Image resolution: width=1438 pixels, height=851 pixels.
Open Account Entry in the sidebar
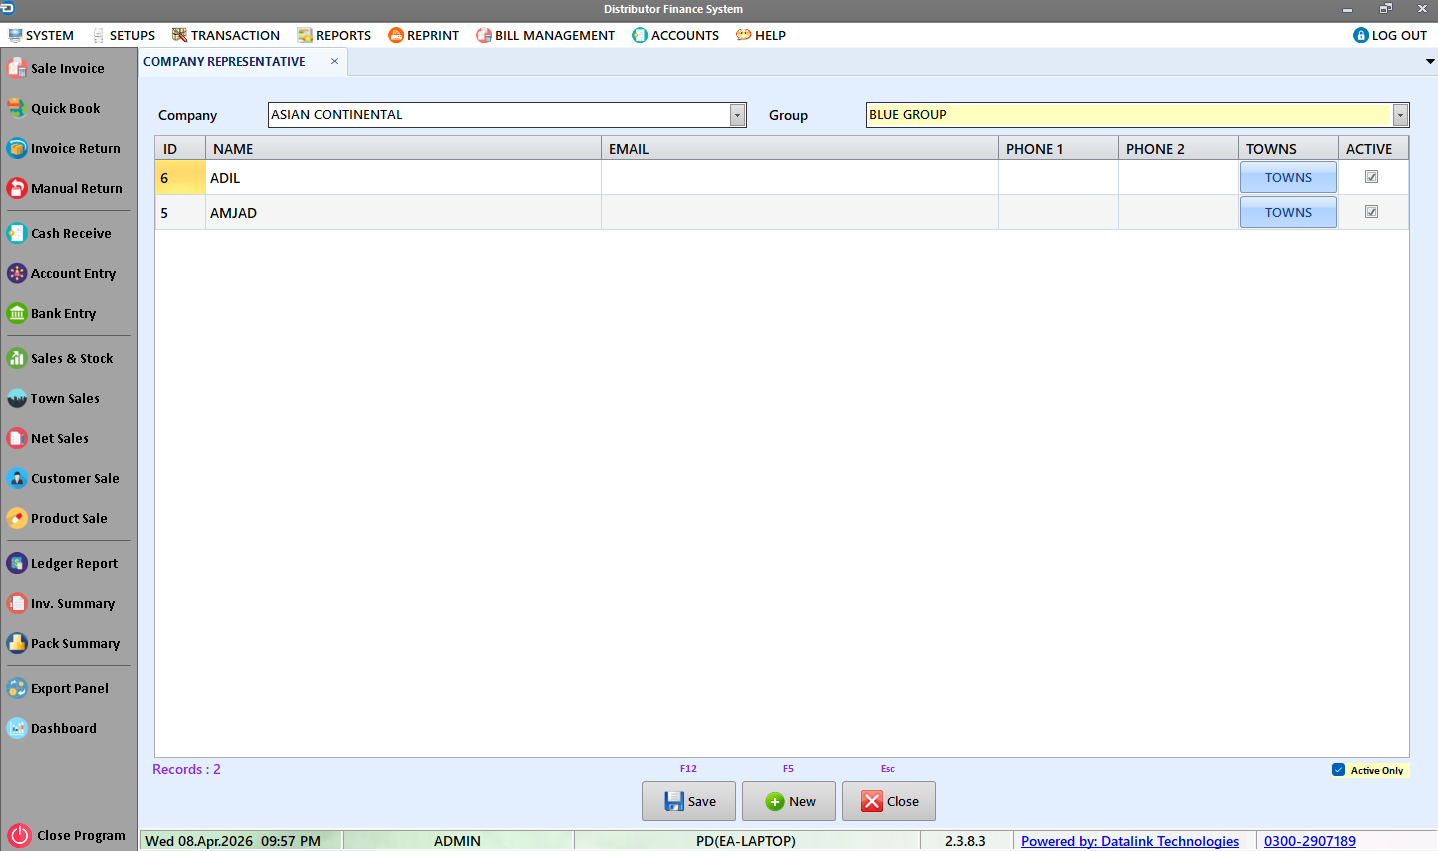pos(62,273)
